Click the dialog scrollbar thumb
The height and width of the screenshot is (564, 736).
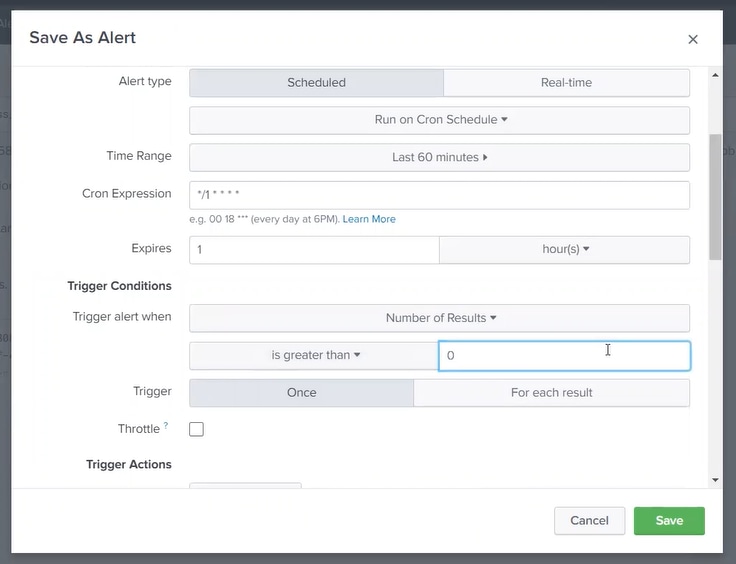(715, 197)
